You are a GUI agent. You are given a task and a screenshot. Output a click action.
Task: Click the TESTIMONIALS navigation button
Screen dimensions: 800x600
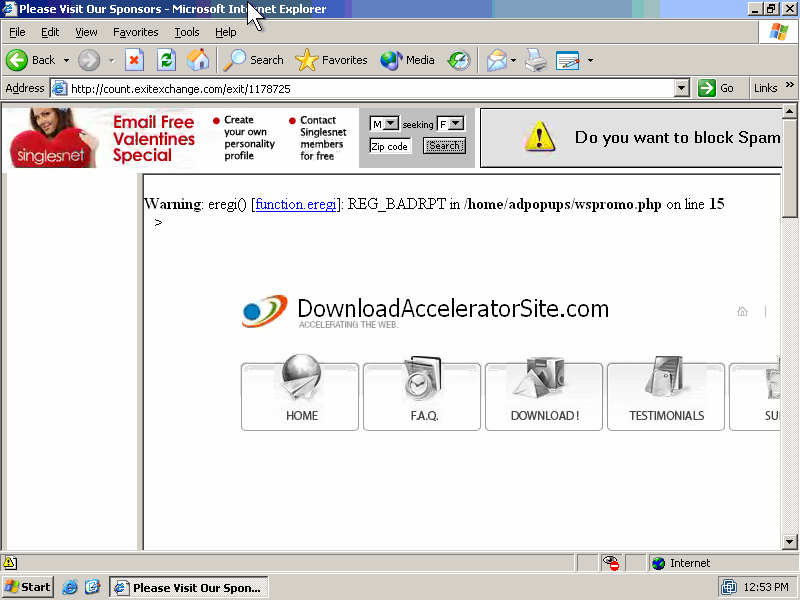666,396
